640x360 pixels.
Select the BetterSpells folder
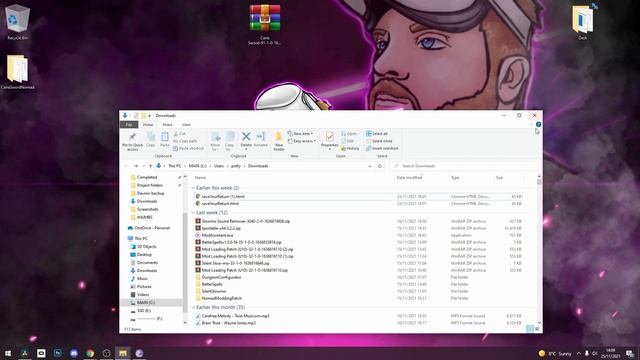pyautogui.click(x=212, y=284)
